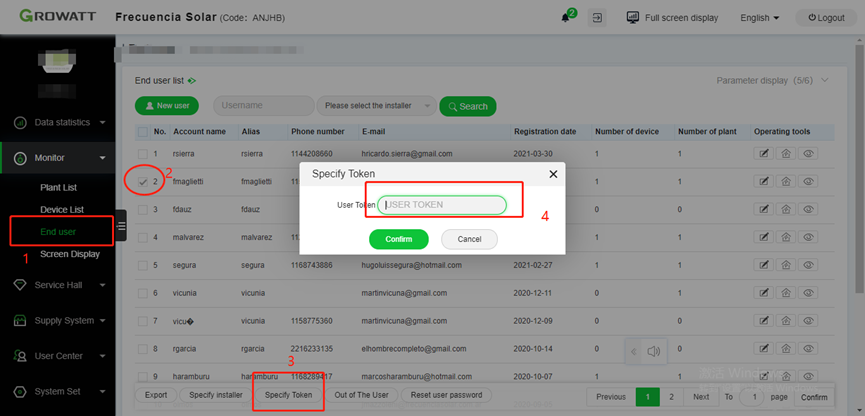Uncheck the checkbox for row 2 fmaglietti
865x416 pixels.
142,182
